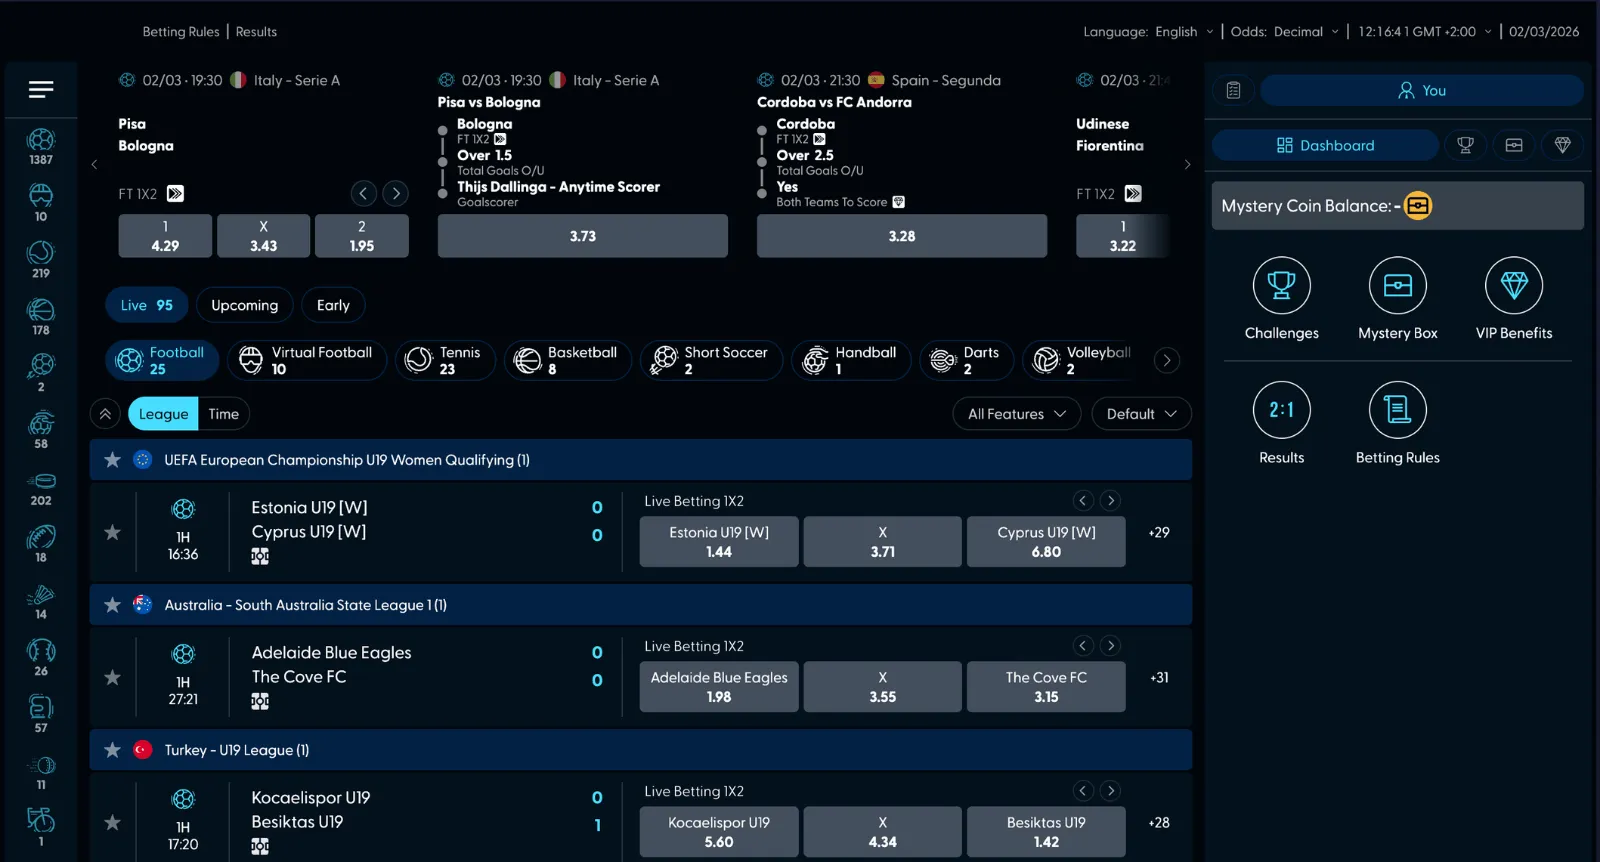Bet on Estonia U19 [W] at 1.44

(x=719, y=542)
